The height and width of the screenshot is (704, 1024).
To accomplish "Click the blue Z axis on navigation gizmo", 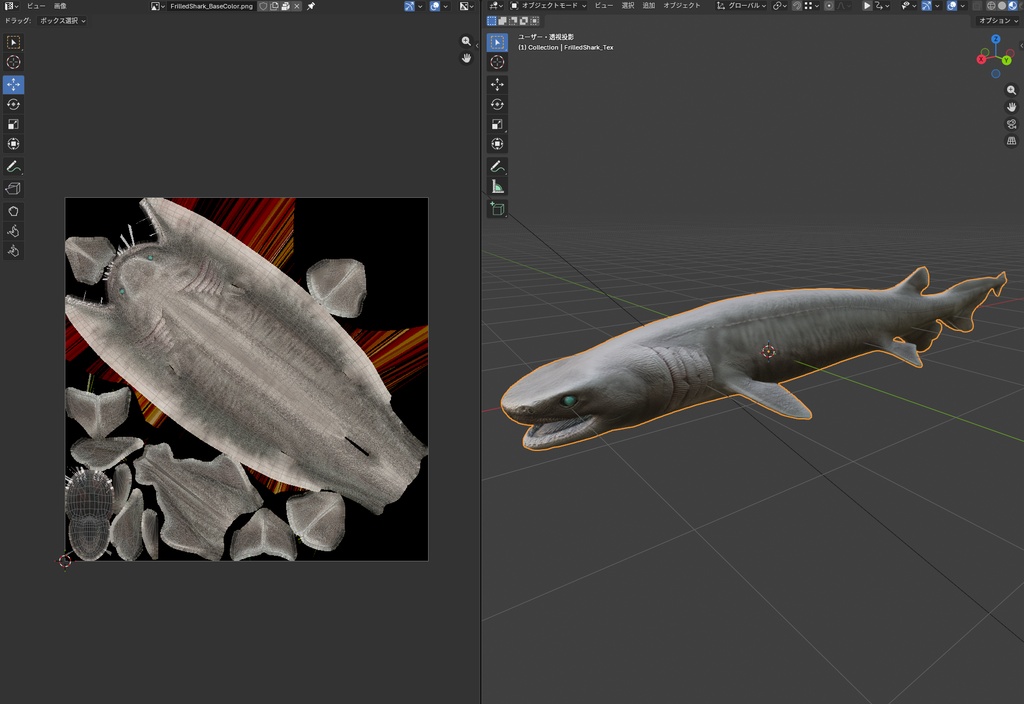I will 995,39.
